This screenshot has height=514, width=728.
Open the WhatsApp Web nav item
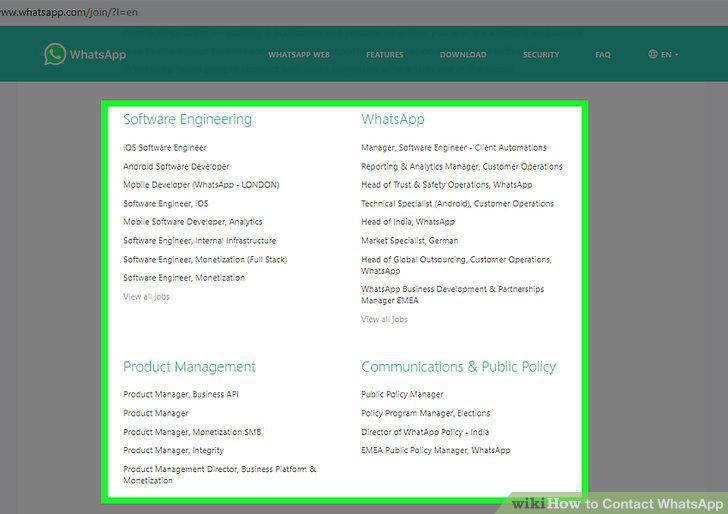299,55
